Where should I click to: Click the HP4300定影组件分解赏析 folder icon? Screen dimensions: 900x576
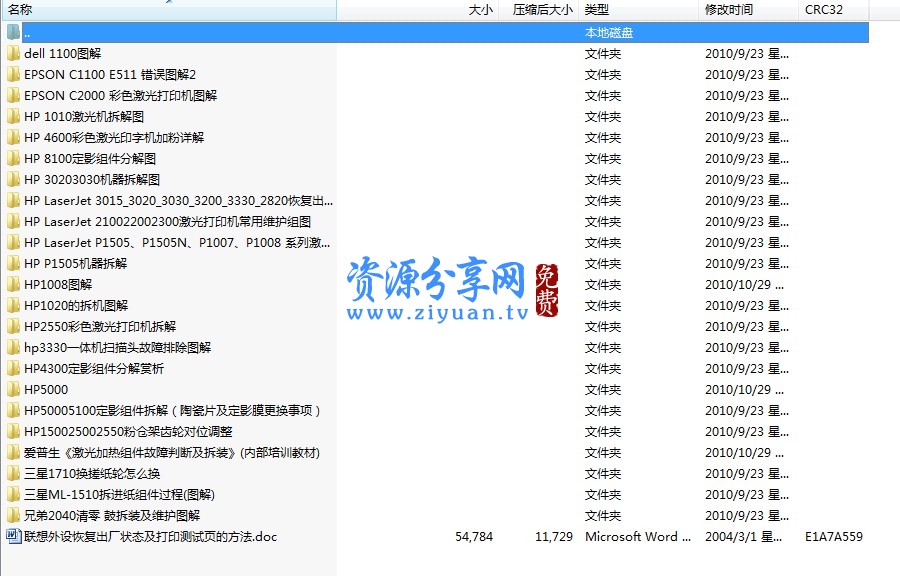click(x=13, y=368)
